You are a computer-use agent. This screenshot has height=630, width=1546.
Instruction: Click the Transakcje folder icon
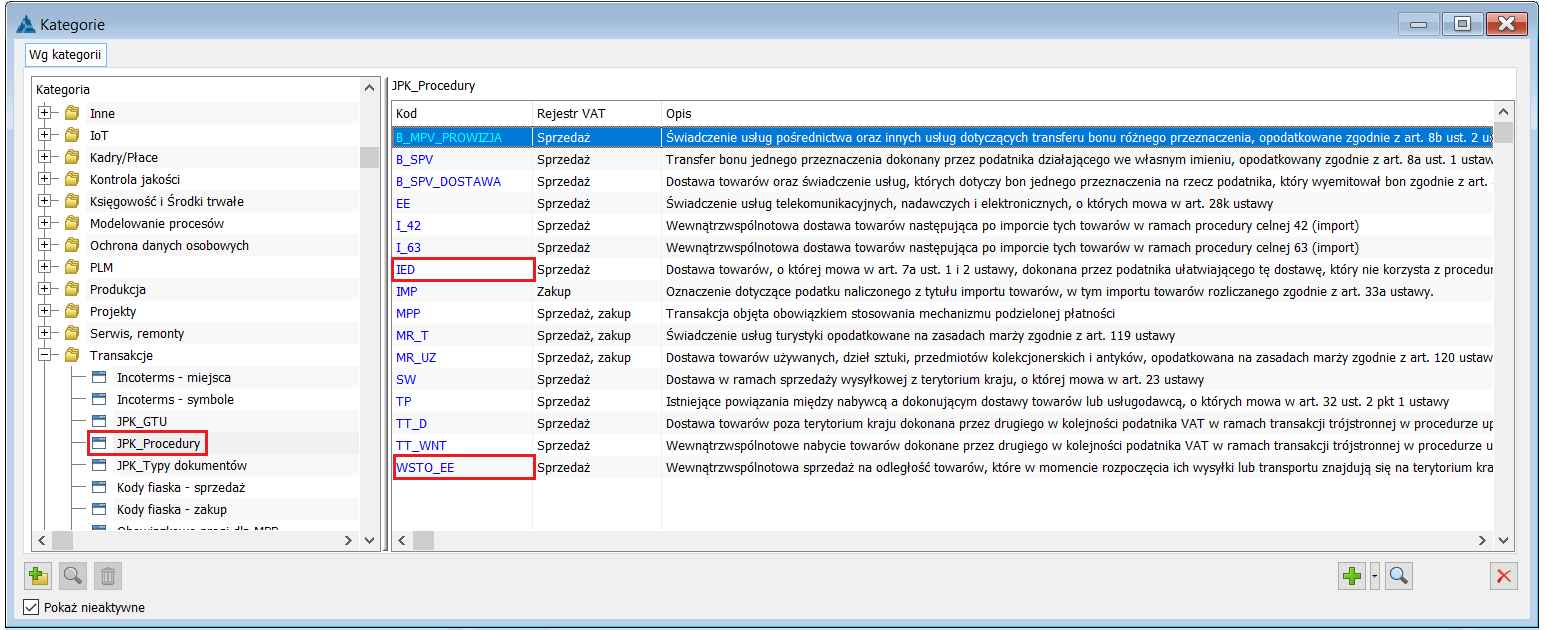(x=72, y=355)
